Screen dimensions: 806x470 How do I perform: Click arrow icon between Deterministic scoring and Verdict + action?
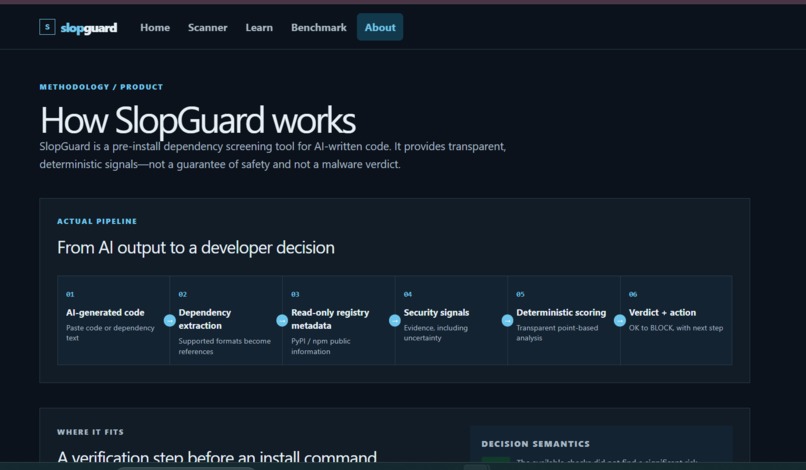click(x=620, y=320)
